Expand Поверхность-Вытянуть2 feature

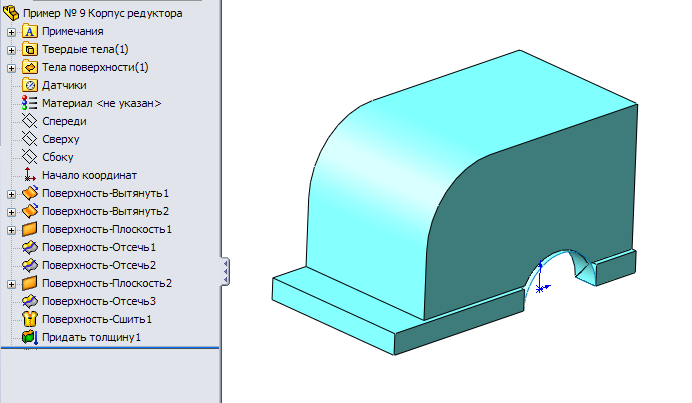tap(11, 212)
